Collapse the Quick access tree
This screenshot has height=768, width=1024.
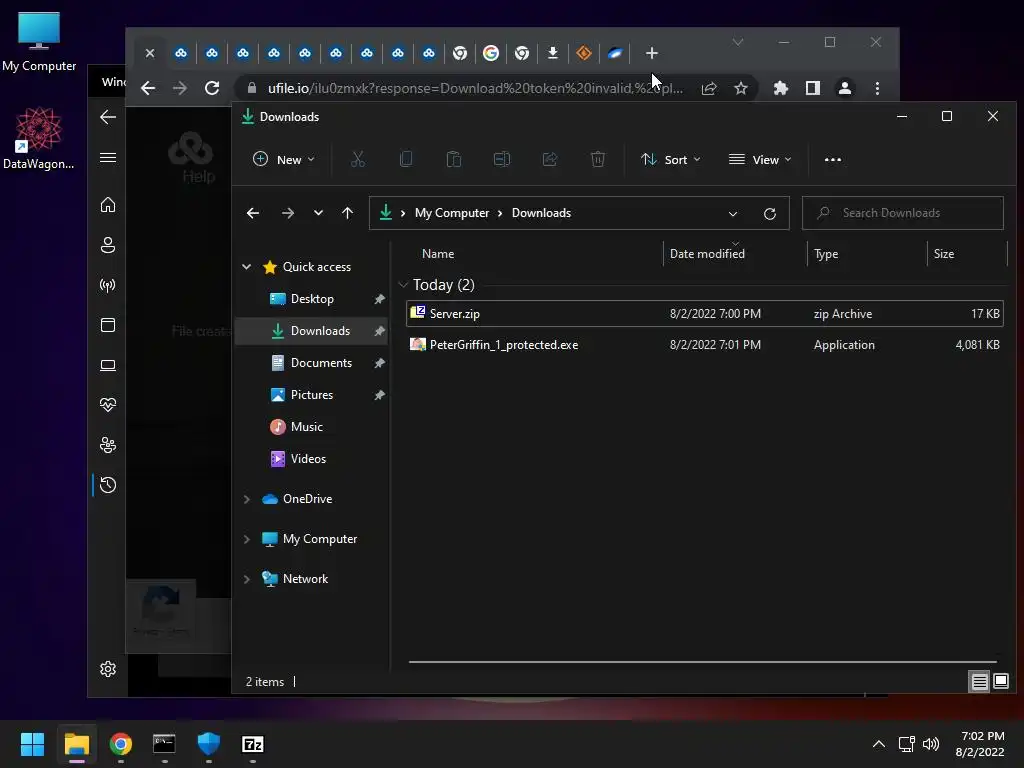(247, 266)
